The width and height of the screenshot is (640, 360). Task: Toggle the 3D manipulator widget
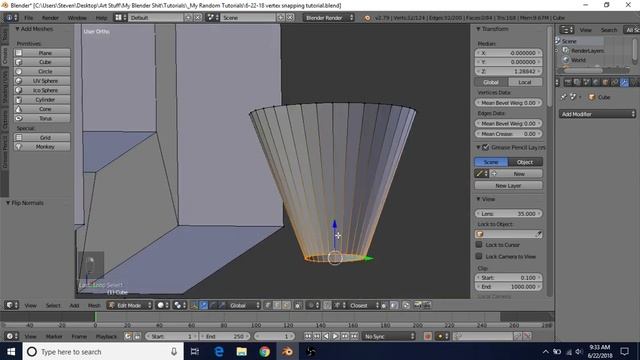point(194,305)
